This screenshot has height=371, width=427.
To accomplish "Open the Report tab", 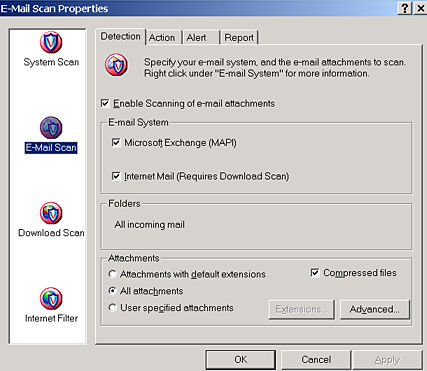I will (x=239, y=38).
